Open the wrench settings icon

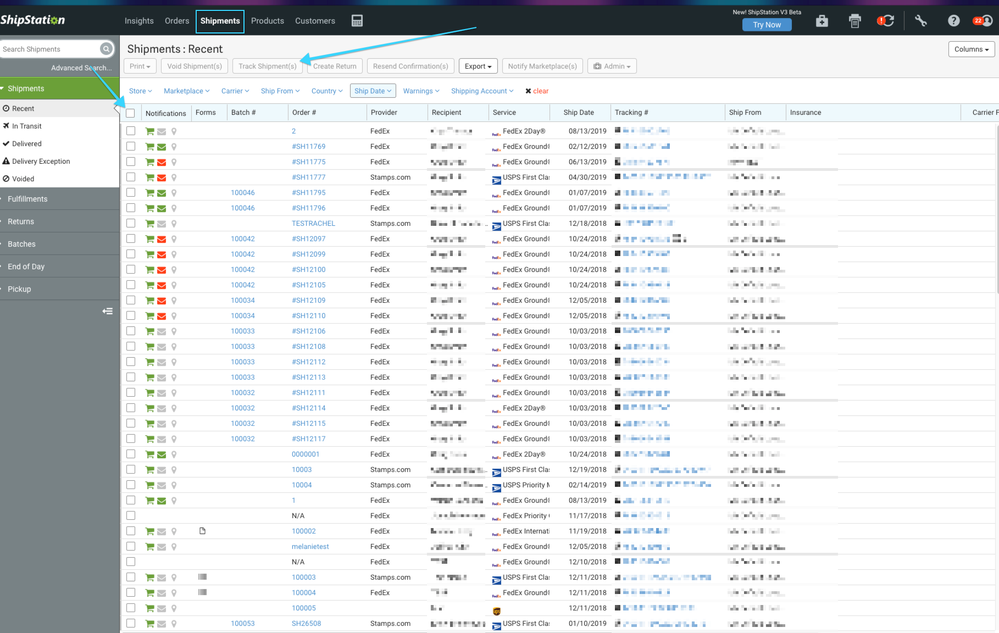[920, 21]
